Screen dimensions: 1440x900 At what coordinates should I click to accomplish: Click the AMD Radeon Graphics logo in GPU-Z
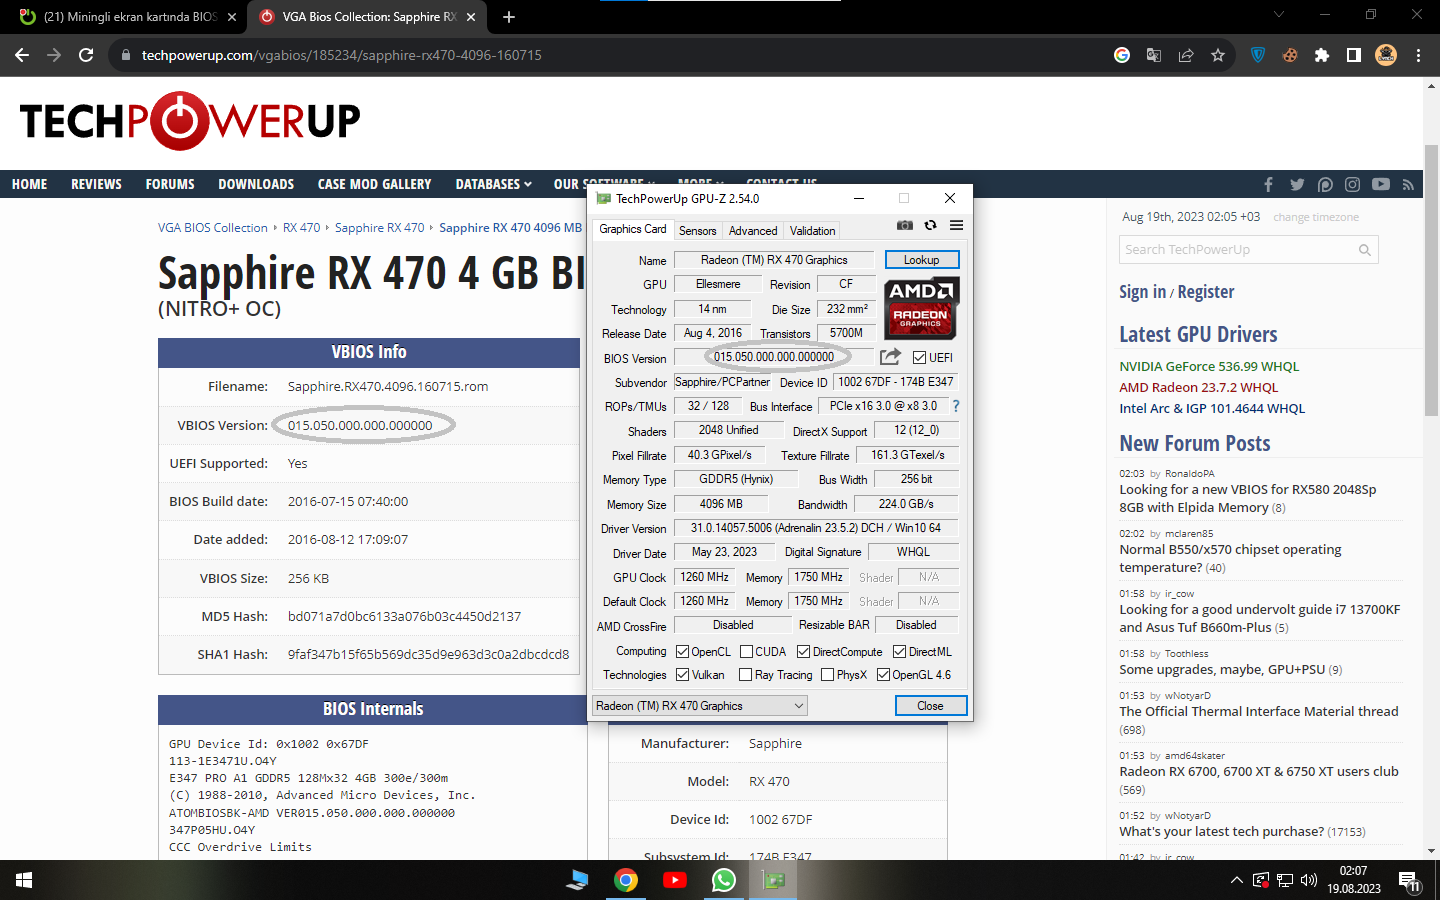click(921, 308)
